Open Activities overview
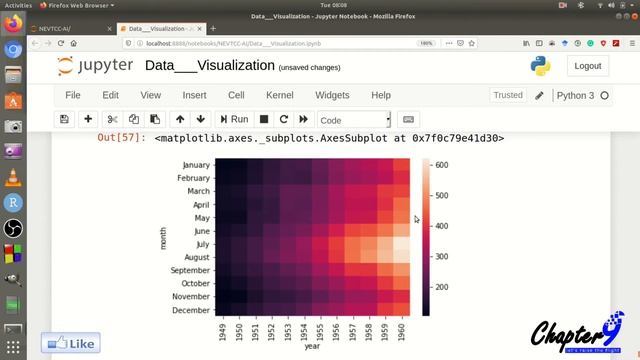640x360 pixels. click(18, 5)
